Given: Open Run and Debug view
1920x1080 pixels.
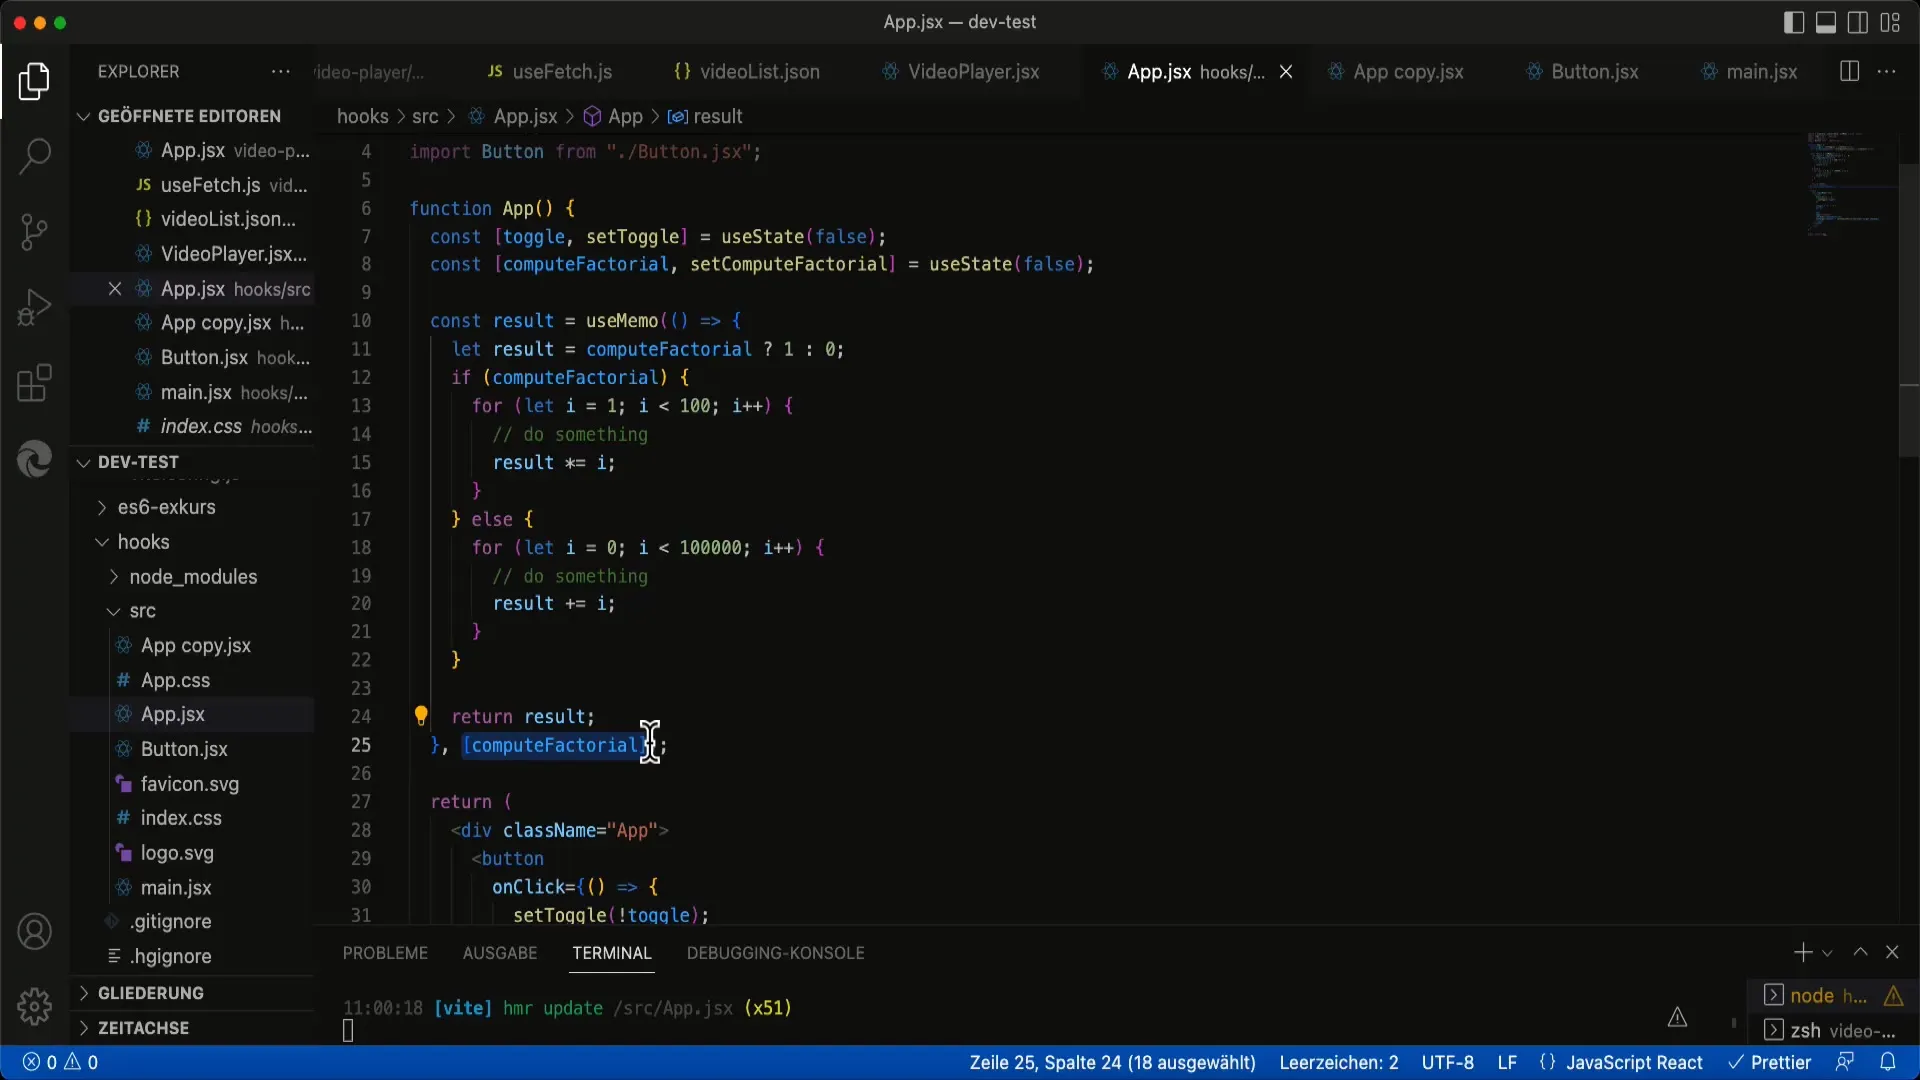Looking at the screenshot, I should [x=34, y=307].
